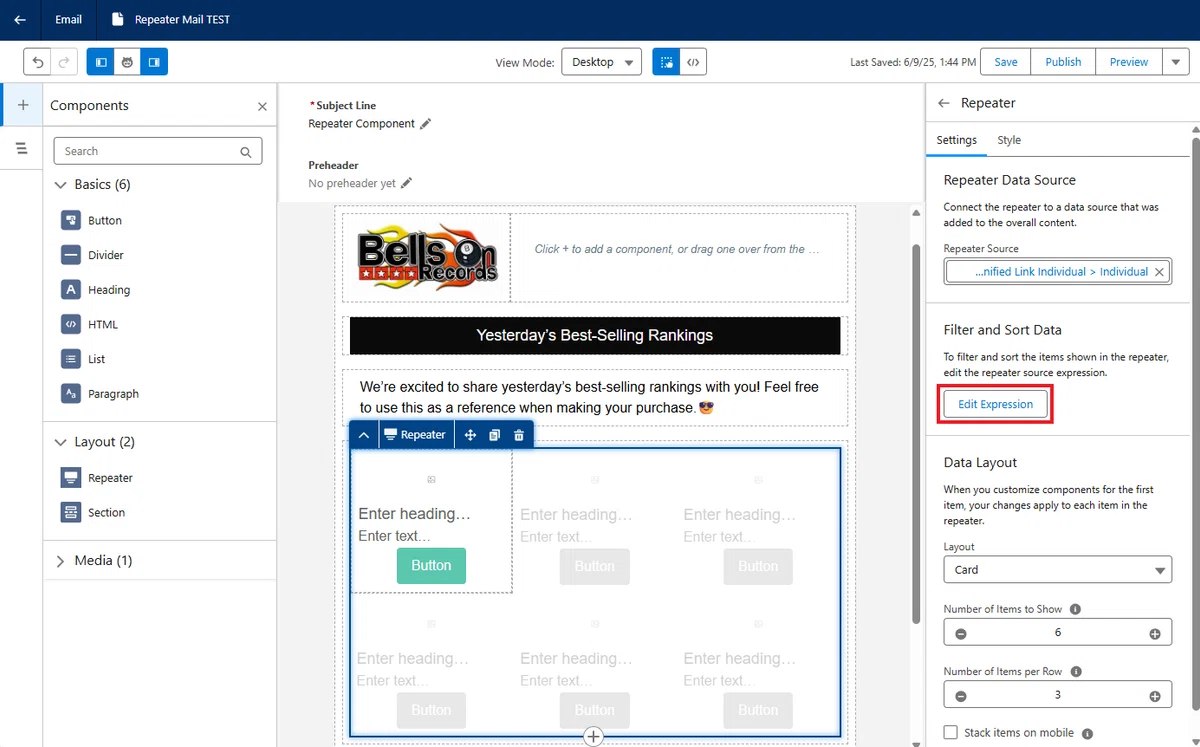The height and width of the screenshot is (747, 1200).
Task: Switch to code view mode
Action: [x=693, y=62]
